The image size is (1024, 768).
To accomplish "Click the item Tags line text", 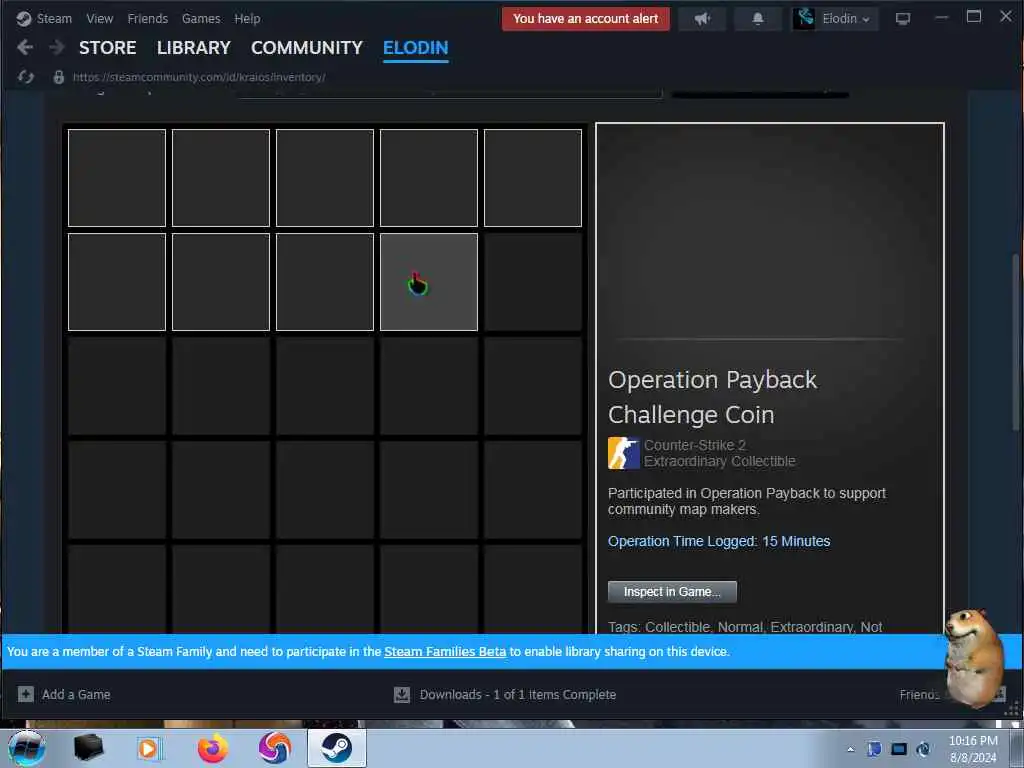I will (x=745, y=627).
